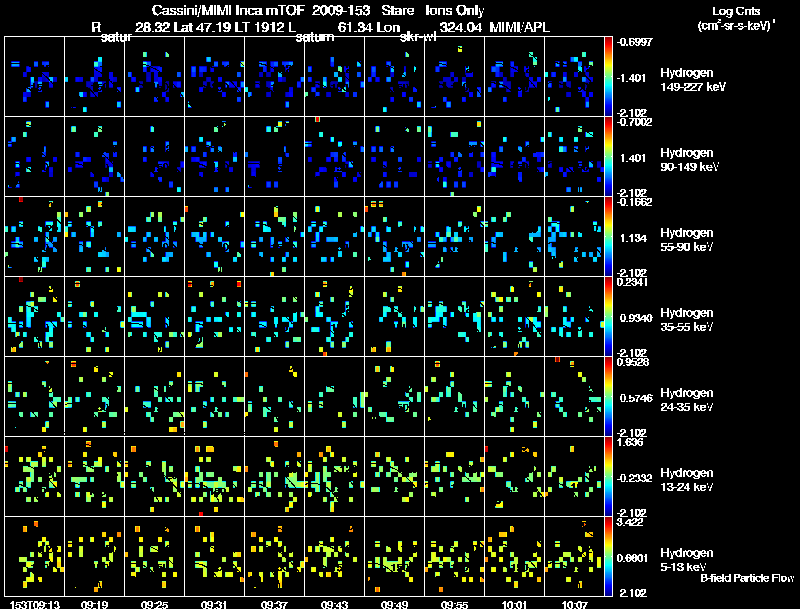Click the 'Lat 47.19' header value
The height and width of the screenshot is (609, 800).
point(202,27)
